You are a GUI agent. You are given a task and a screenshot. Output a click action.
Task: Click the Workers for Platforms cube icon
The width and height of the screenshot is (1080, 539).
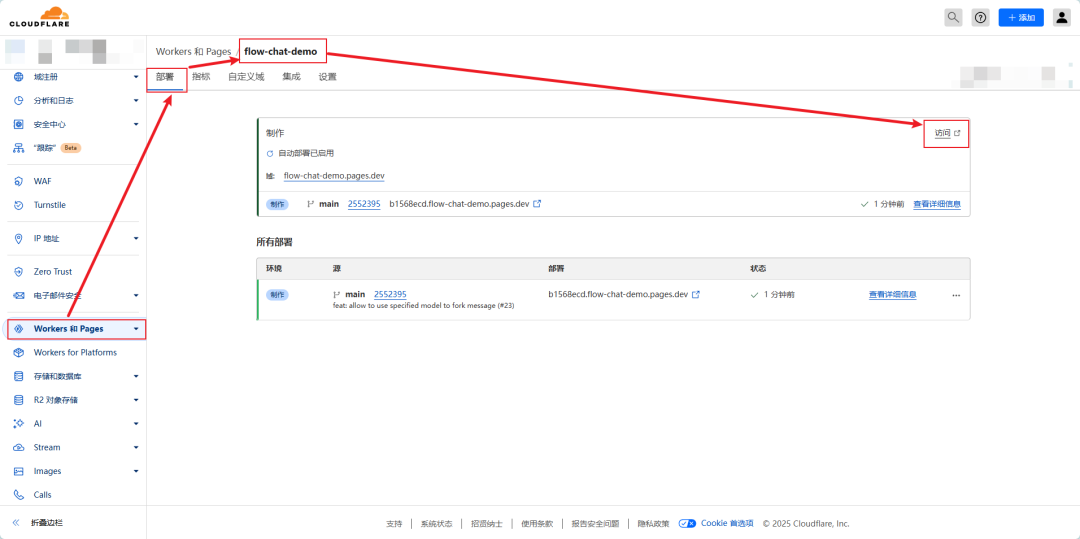click(19, 352)
